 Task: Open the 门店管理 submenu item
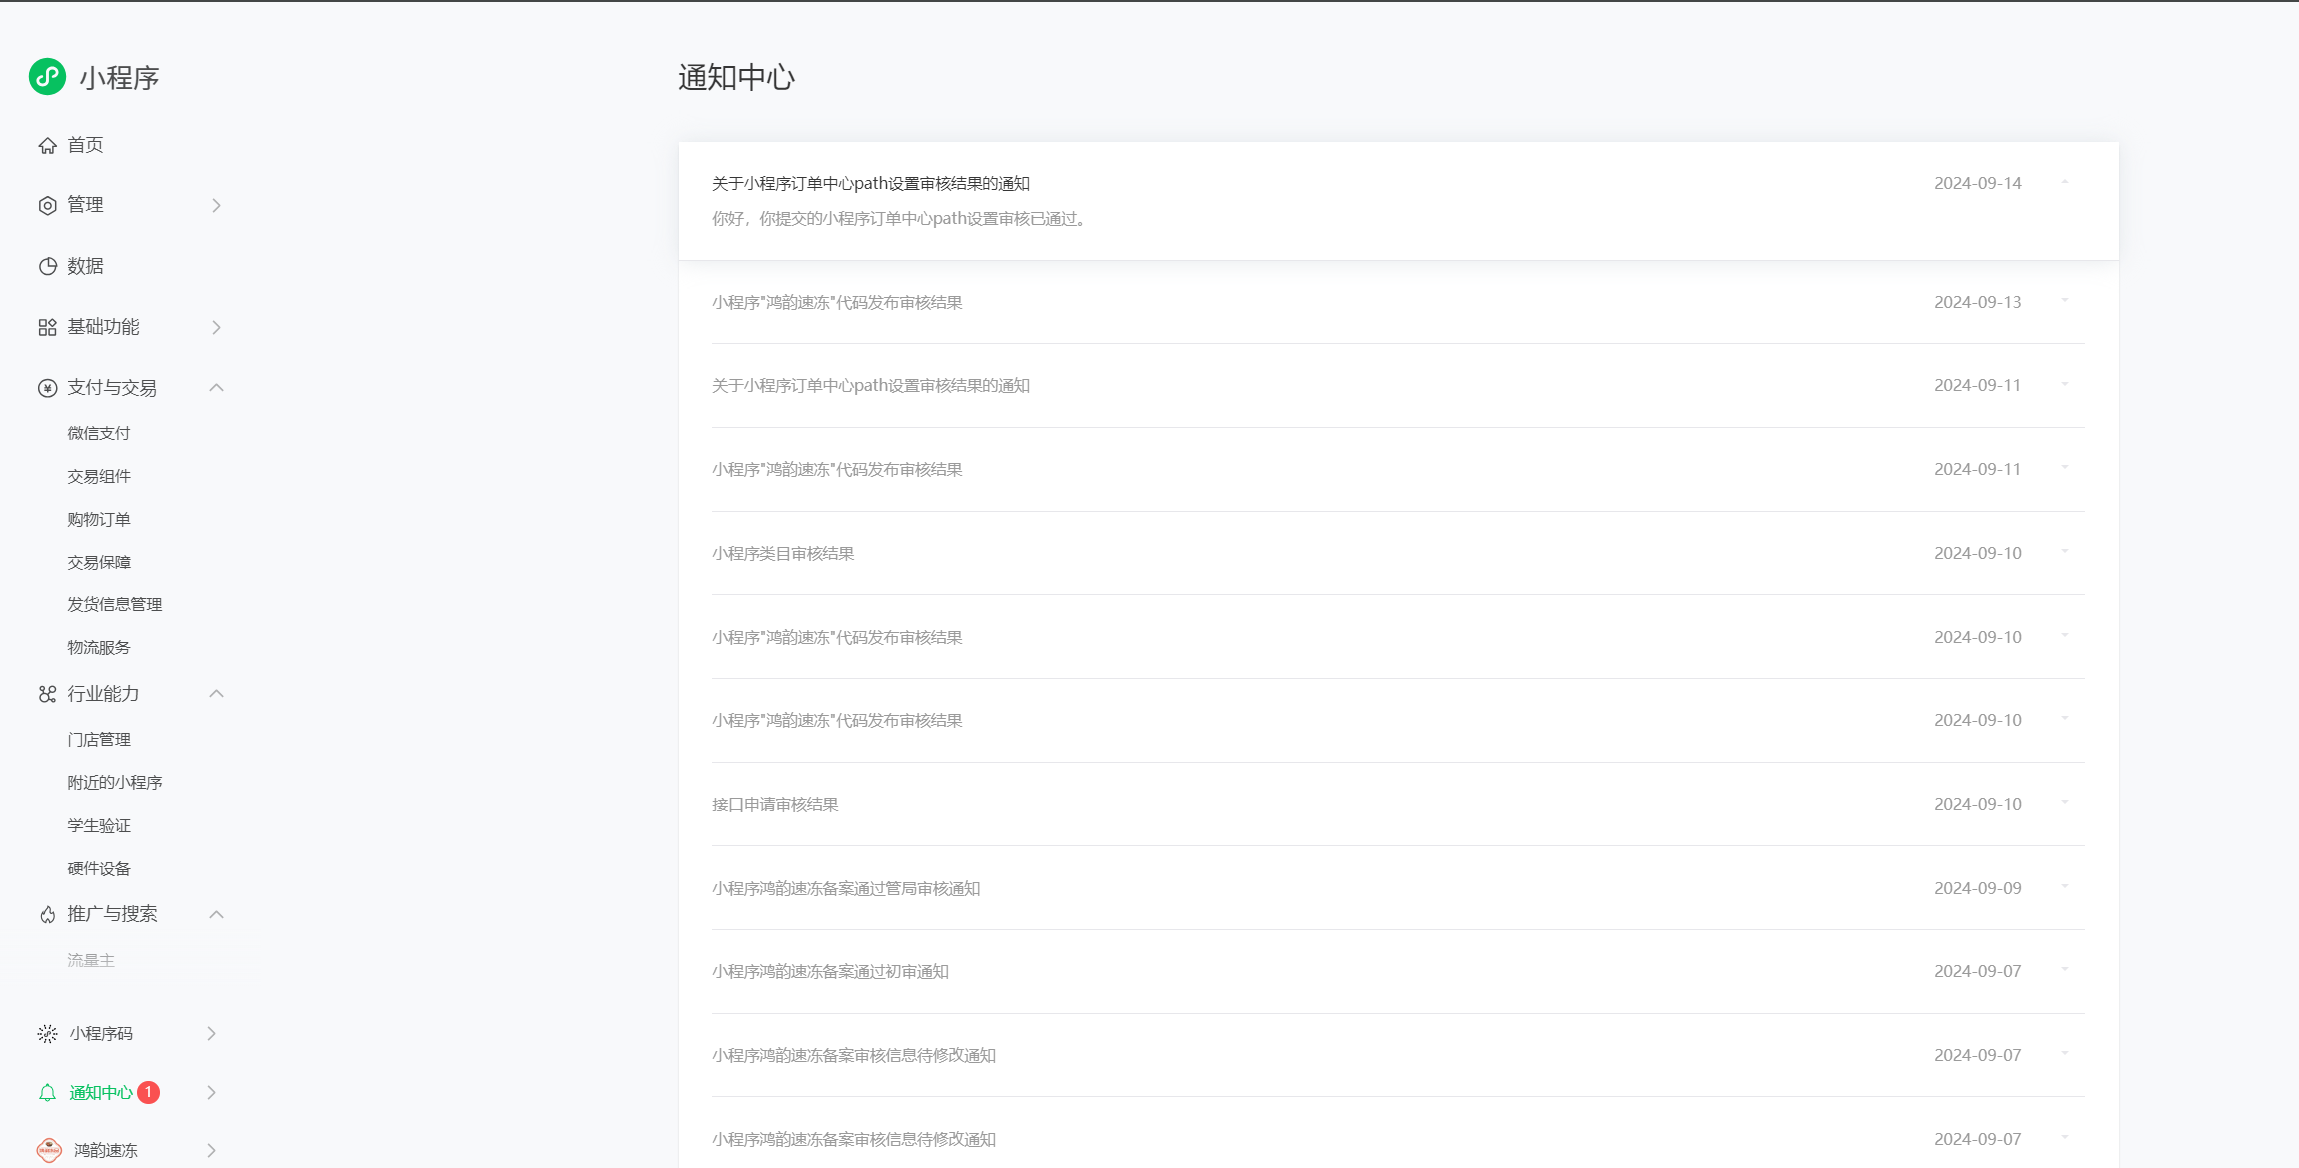coord(98,740)
